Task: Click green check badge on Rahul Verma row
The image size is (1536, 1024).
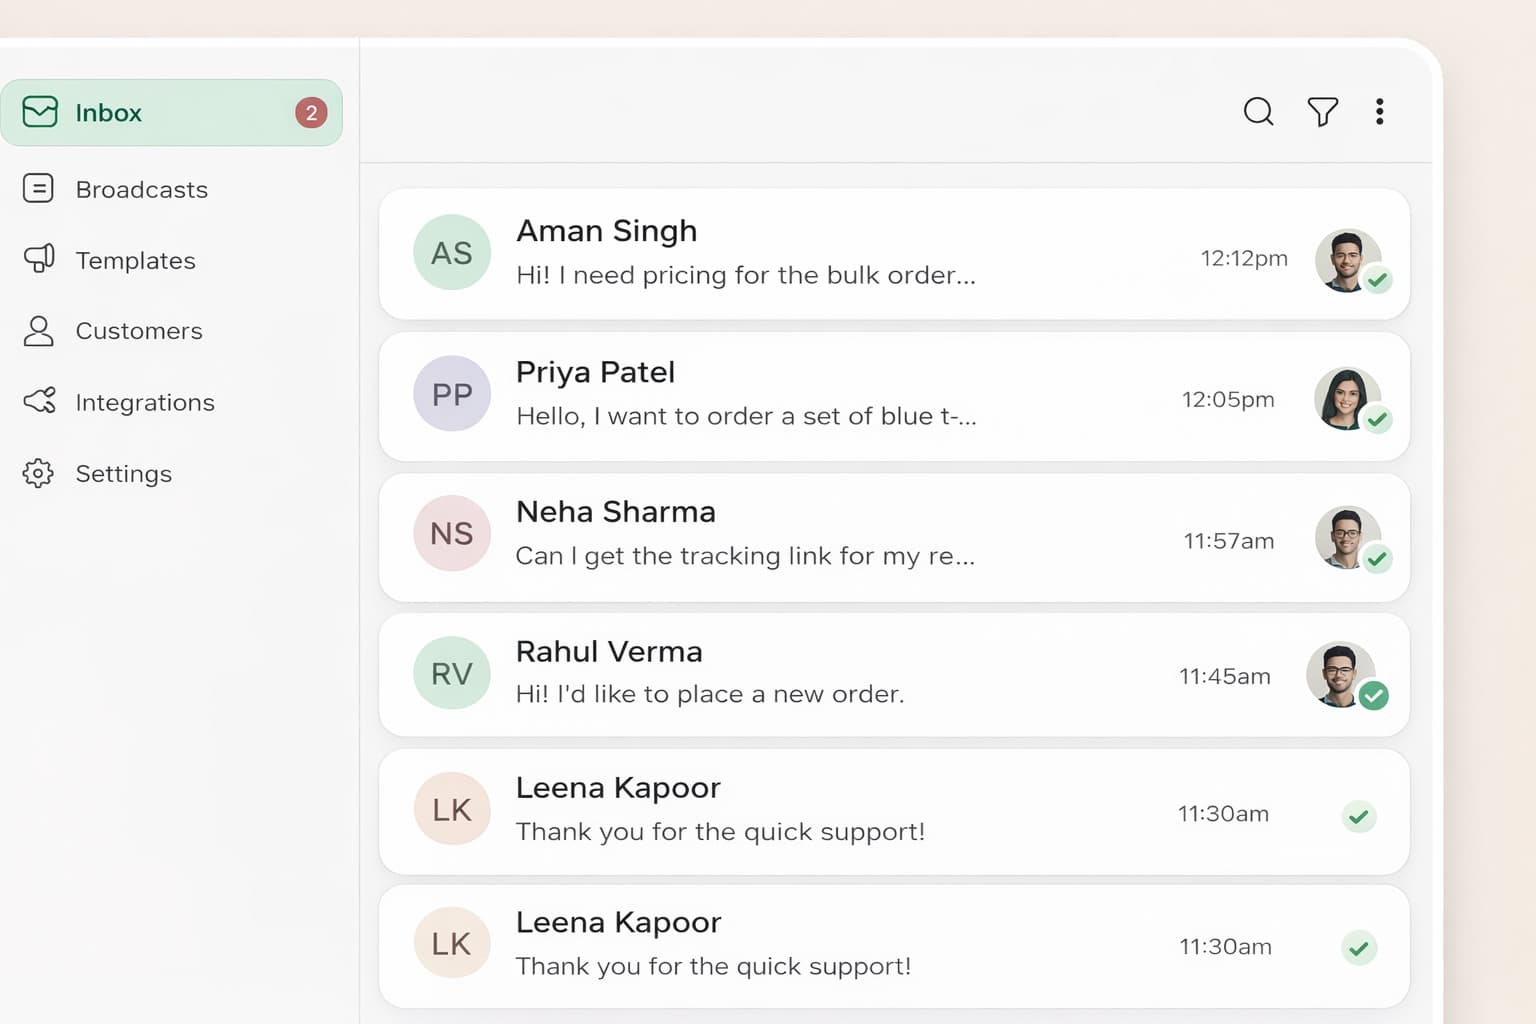Action: [1374, 695]
